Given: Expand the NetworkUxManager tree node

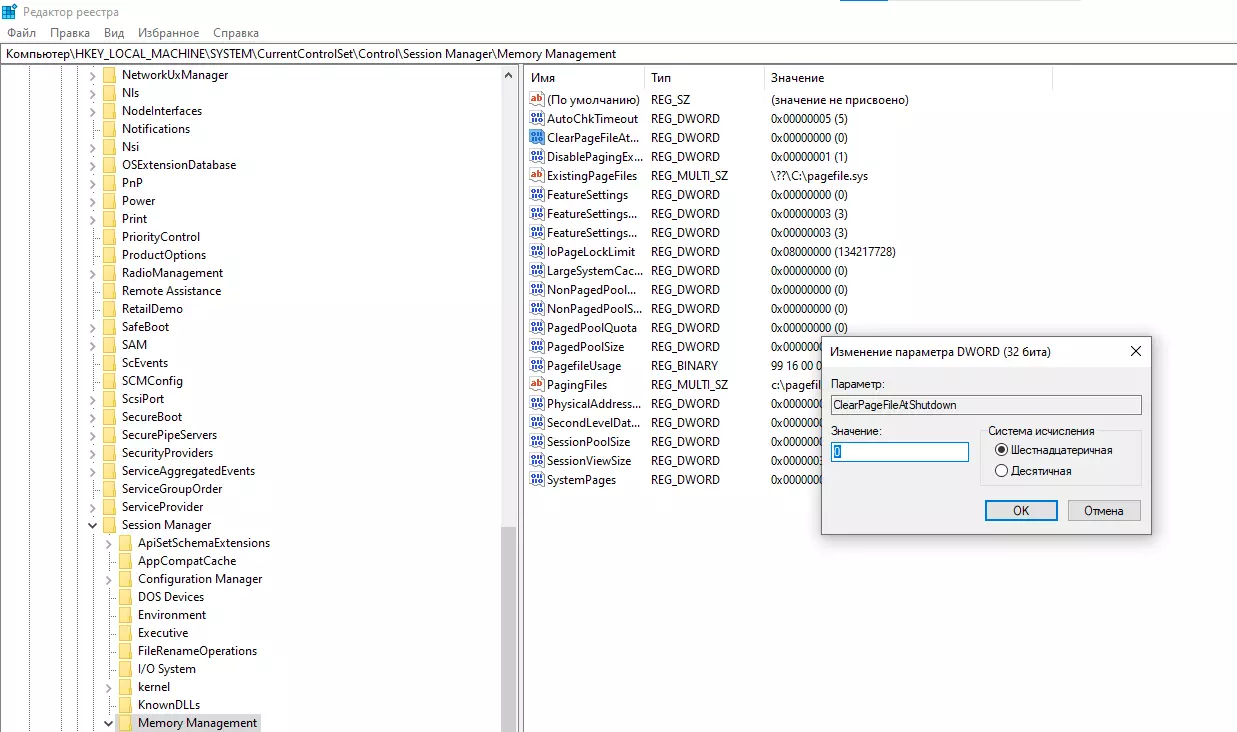Looking at the screenshot, I should pyautogui.click(x=93, y=75).
